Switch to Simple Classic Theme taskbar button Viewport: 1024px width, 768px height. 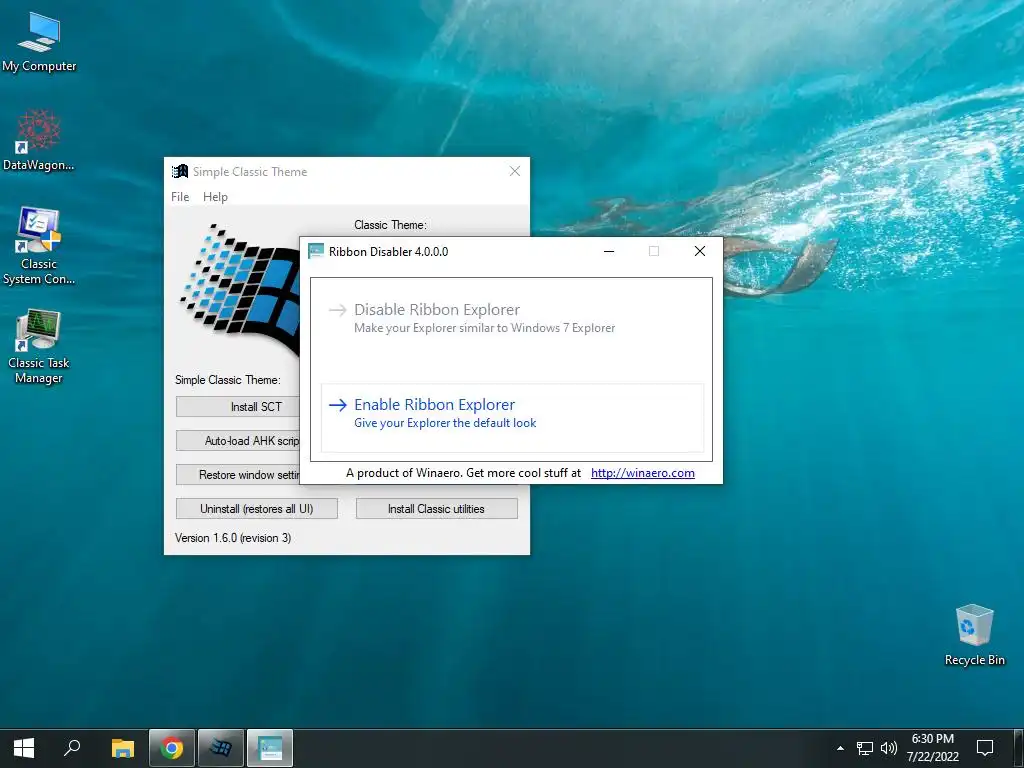tap(221, 748)
